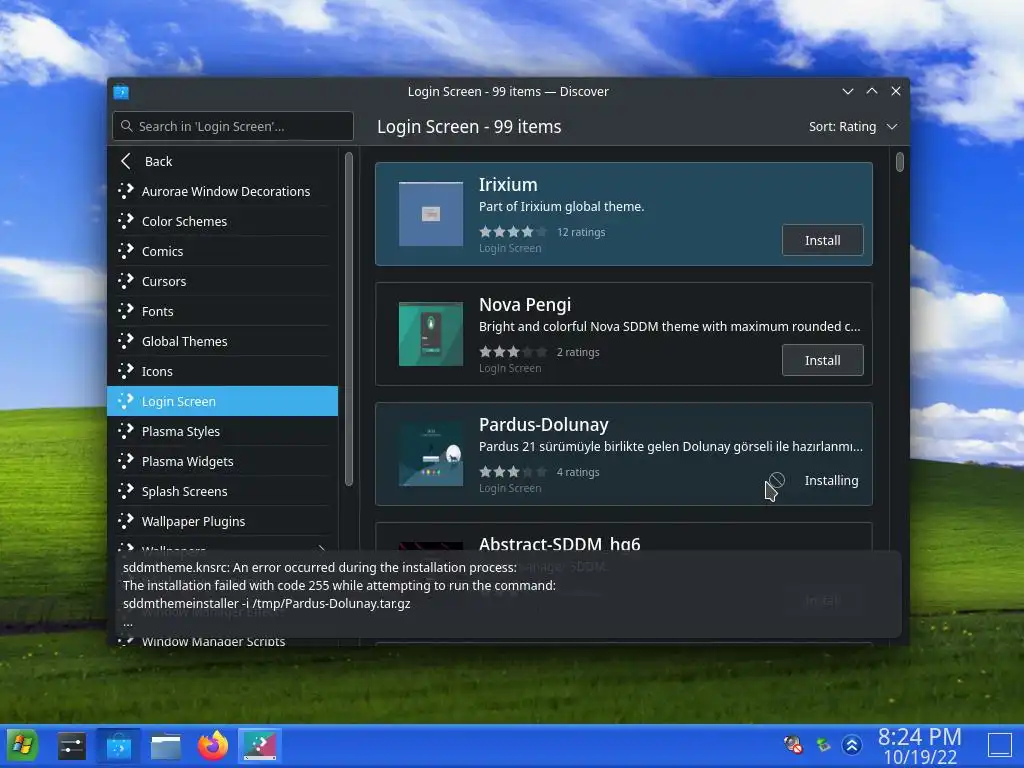
Task: Click Pardus-Dolunay's 'Pardus 21 sürümüyle' description
Action: click(671, 447)
